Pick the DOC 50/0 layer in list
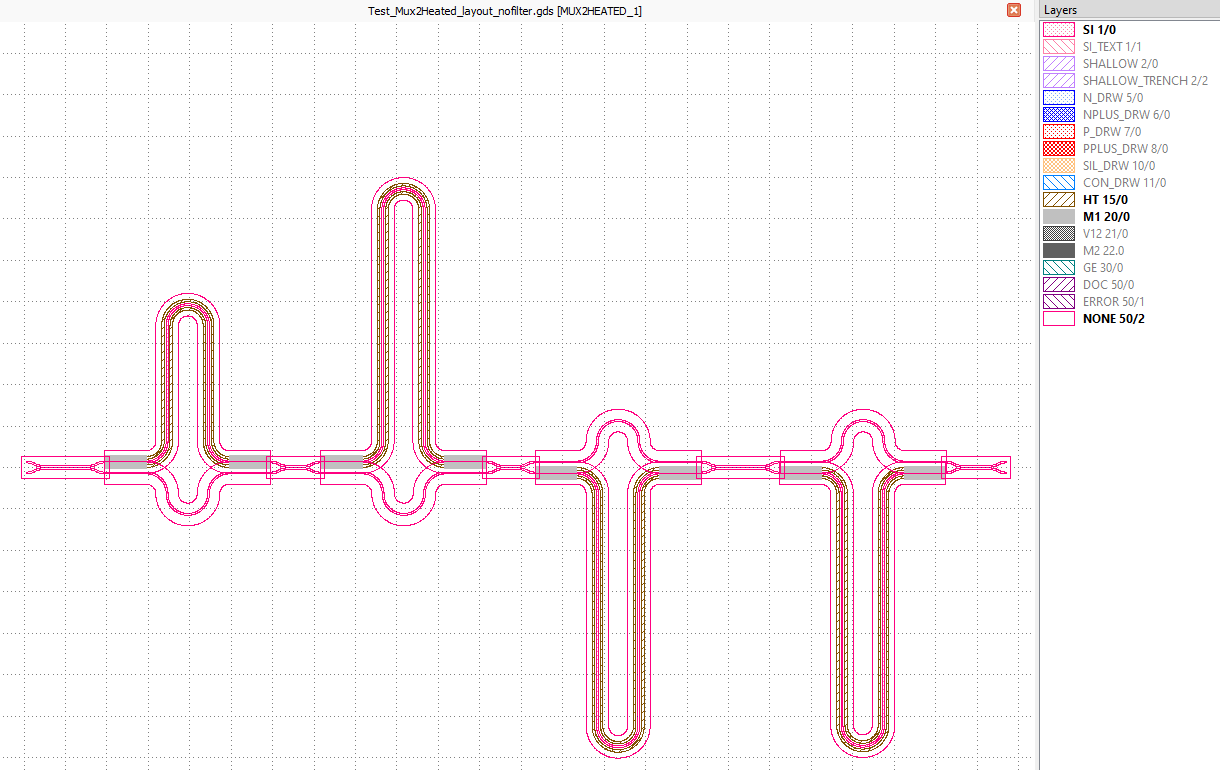The width and height of the screenshot is (1220, 770). click(x=1109, y=285)
